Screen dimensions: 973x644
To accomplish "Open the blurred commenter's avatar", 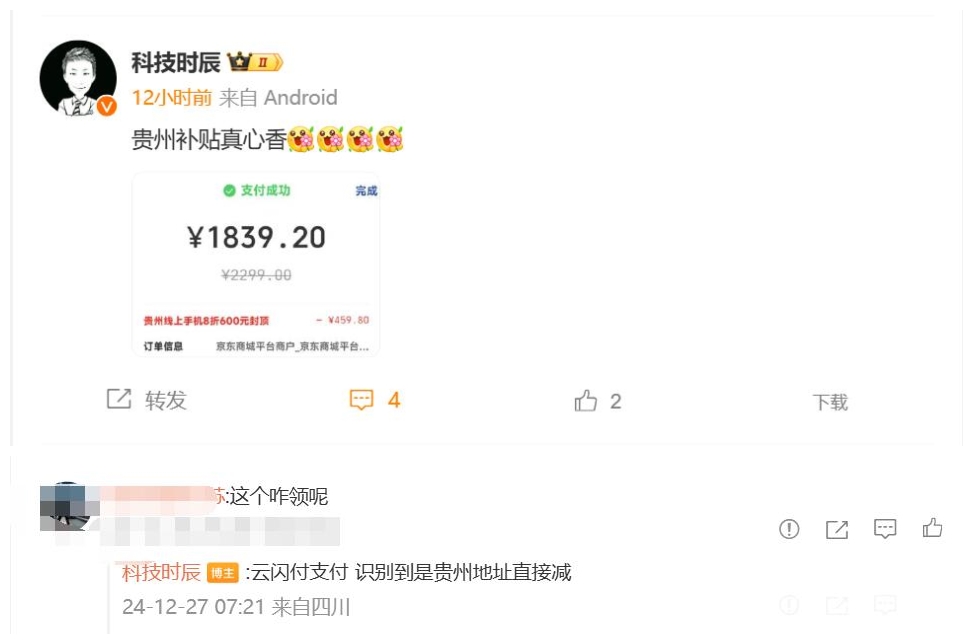I will coord(66,506).
